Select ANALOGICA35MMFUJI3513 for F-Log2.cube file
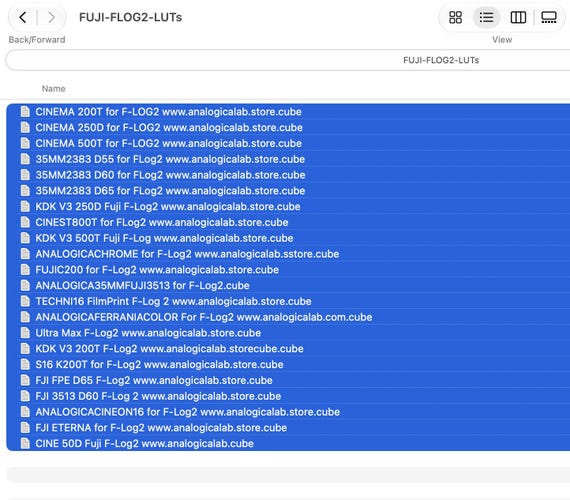 [288, 285]
